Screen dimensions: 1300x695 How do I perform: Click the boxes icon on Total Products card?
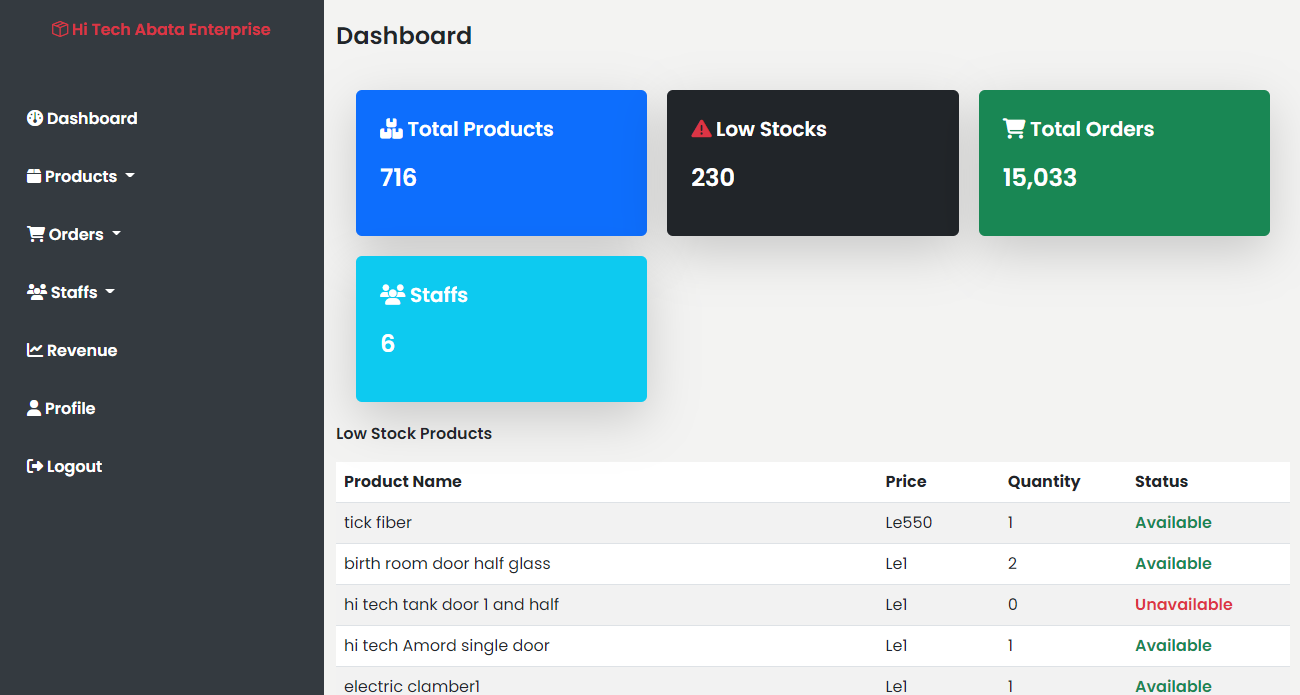click(391, 129)
